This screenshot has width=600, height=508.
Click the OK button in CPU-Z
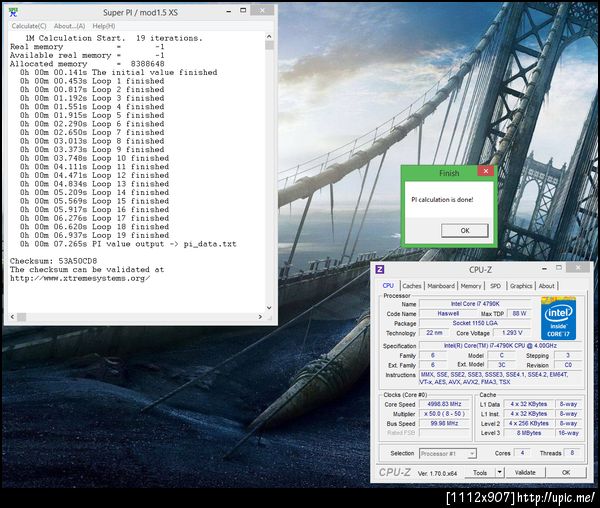(x=566, y=473)
